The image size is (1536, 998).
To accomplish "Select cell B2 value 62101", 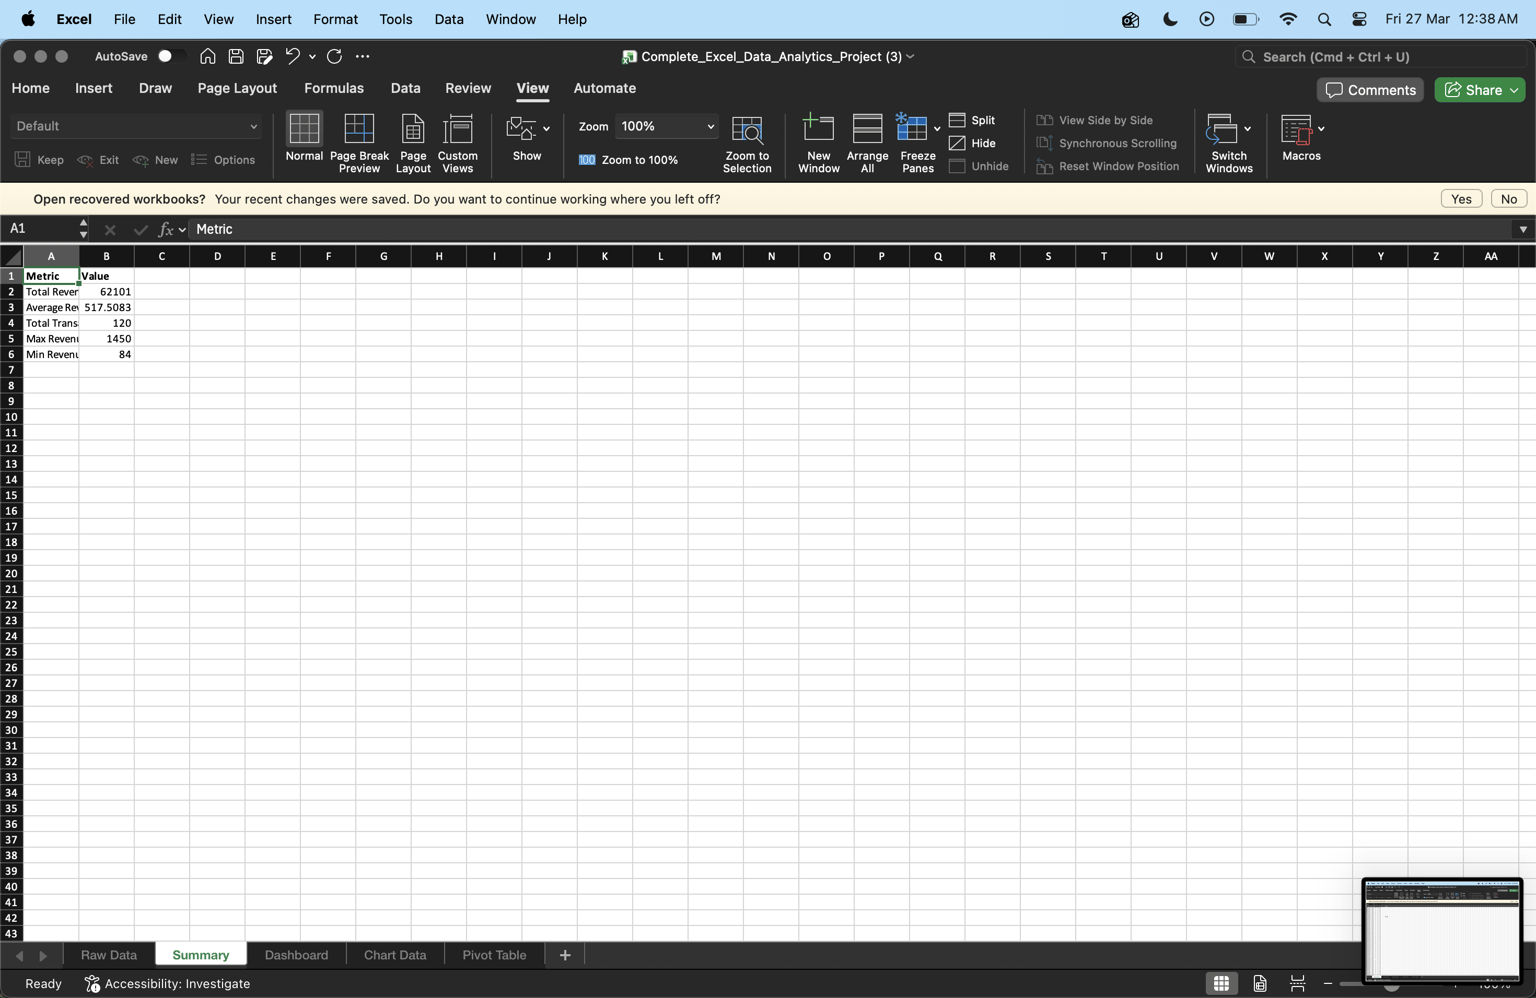I will click(x=107, y=292).
